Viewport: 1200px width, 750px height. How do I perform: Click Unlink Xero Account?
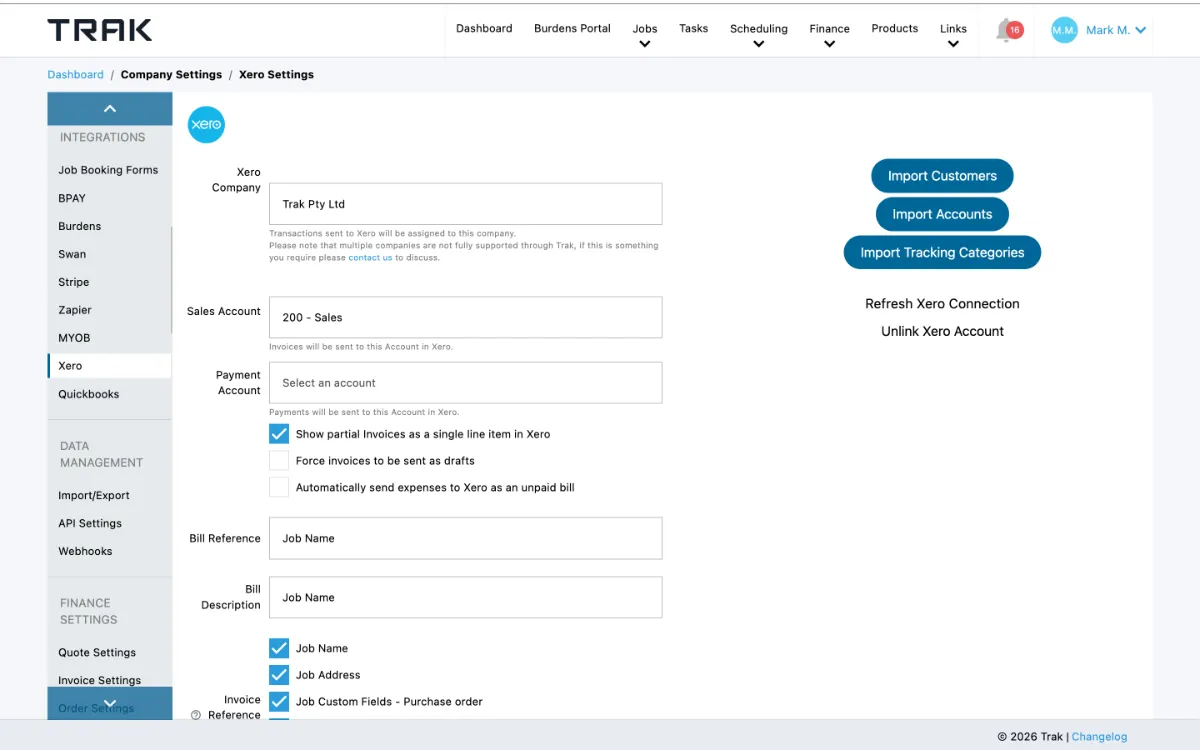click(942, 331)
